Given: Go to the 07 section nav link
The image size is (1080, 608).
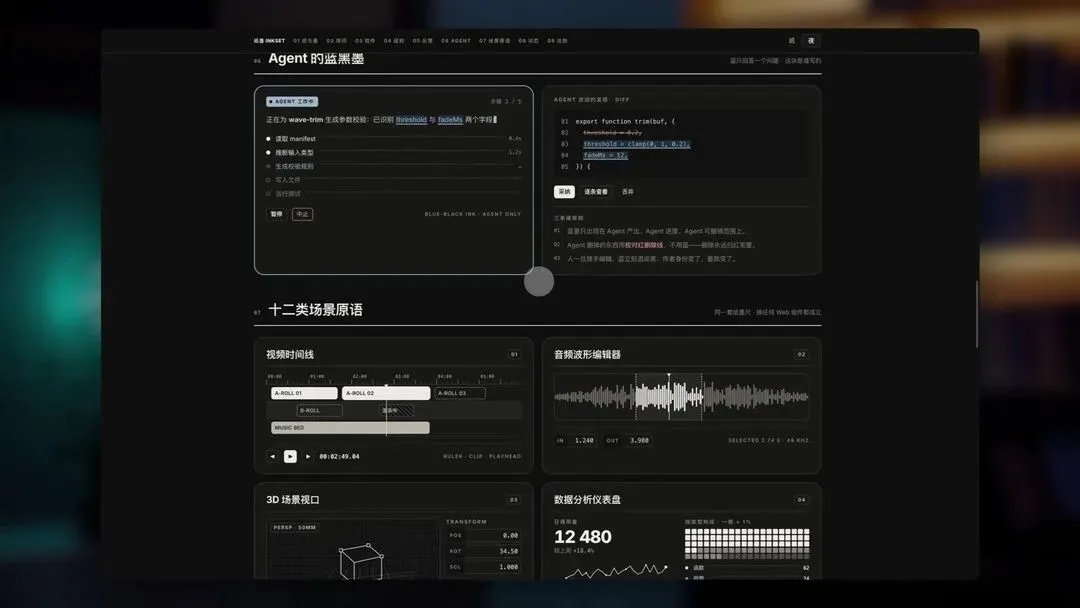Looking at the screenshot, I should click(x=495, y=41).
